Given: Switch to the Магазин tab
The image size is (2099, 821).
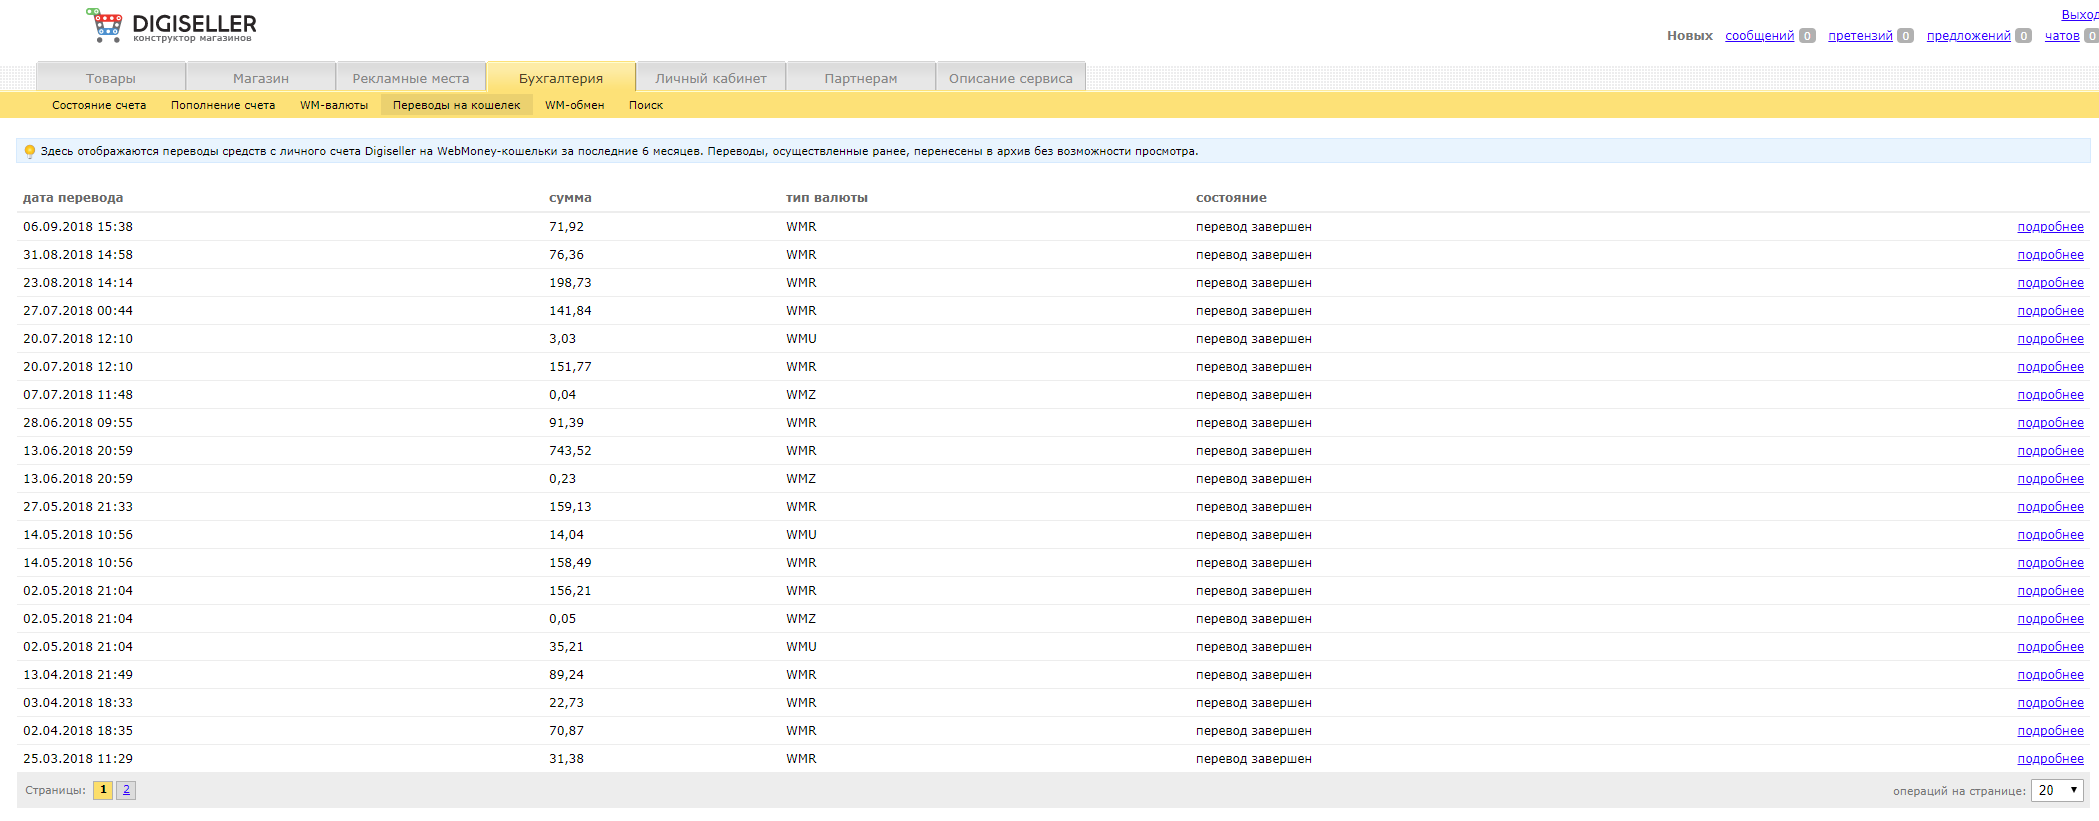Looking at the screenshot, I should [x=261, y=78].
